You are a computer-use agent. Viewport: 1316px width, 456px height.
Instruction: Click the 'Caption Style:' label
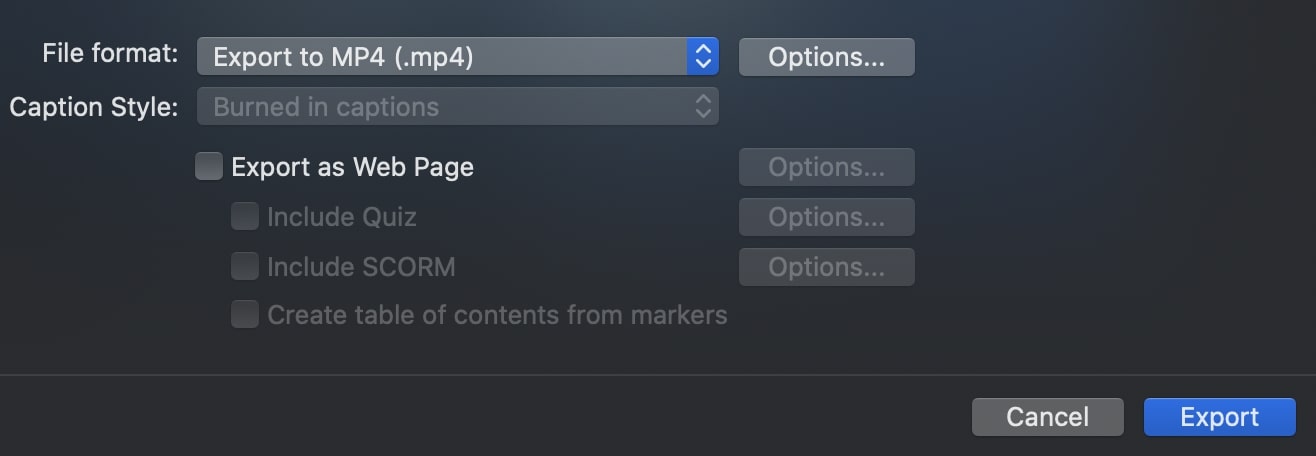coord(94,107)
